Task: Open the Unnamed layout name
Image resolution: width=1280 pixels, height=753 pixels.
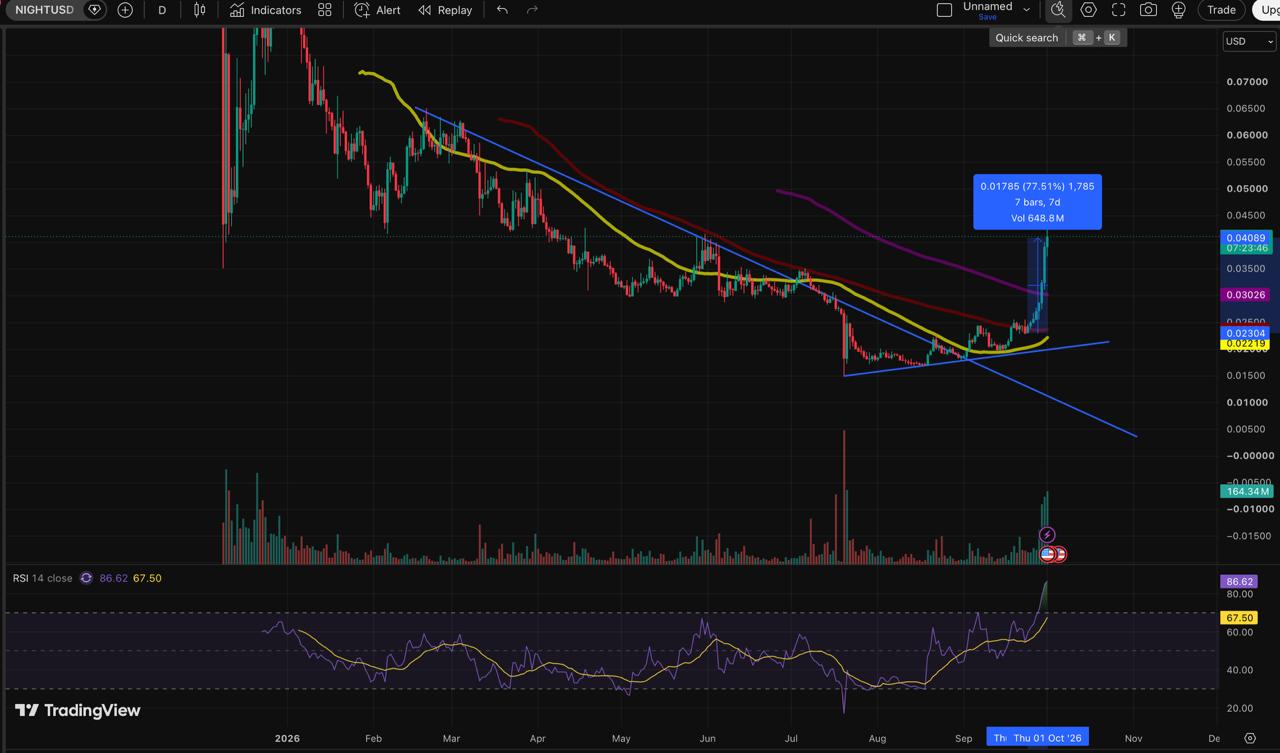Action: coord(987,6)
